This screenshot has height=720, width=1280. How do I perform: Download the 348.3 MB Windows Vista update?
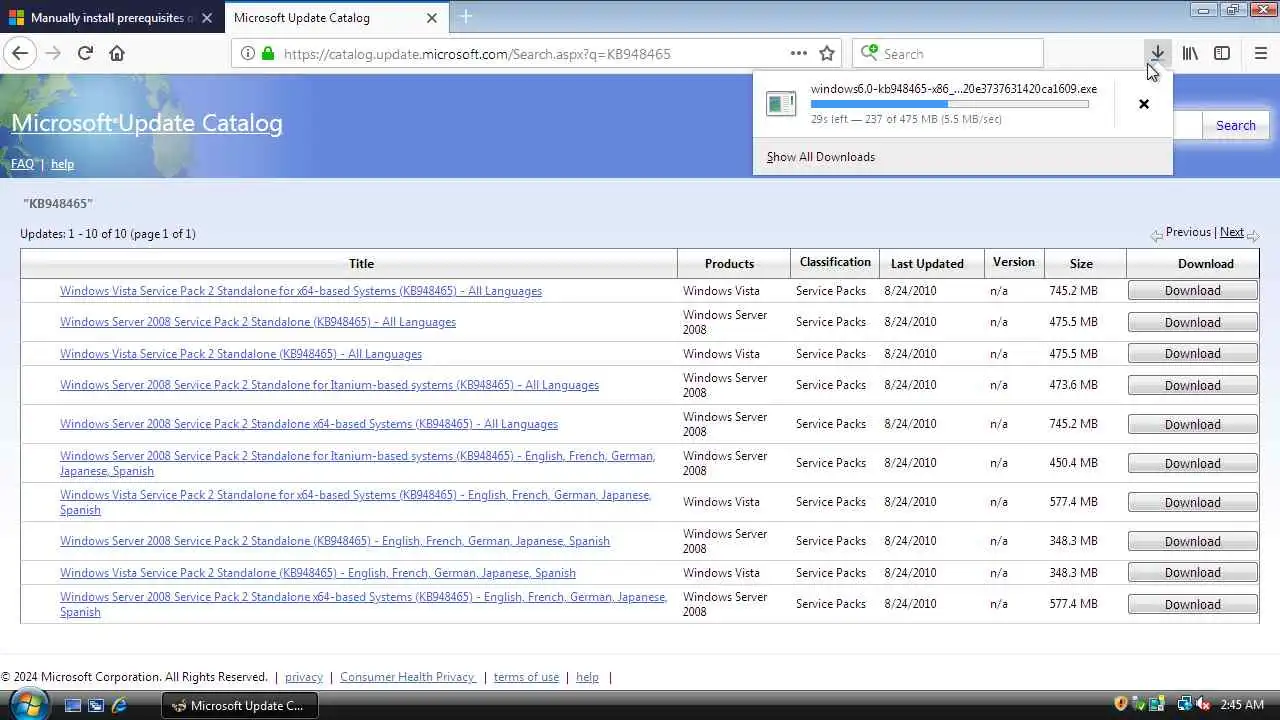coord(1192,573)
